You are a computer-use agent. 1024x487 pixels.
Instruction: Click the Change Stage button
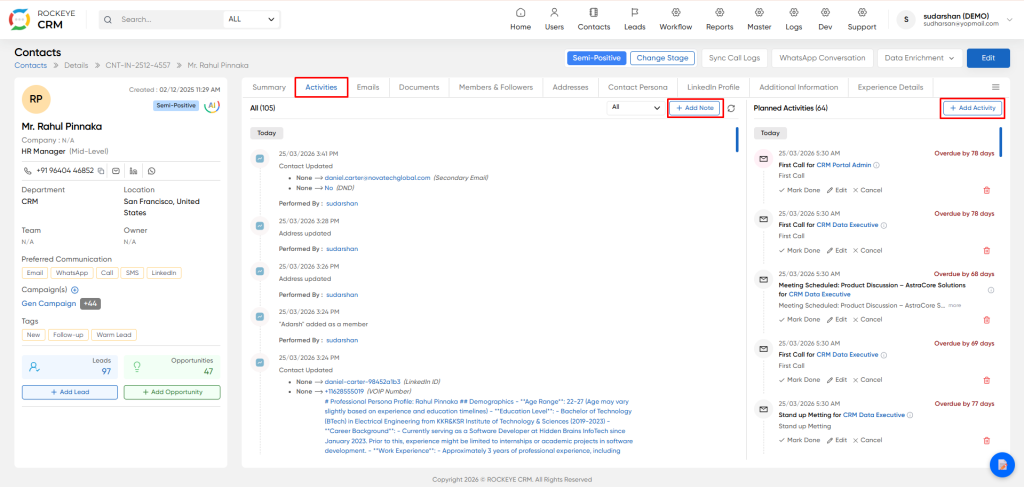[x=662, y=58]
